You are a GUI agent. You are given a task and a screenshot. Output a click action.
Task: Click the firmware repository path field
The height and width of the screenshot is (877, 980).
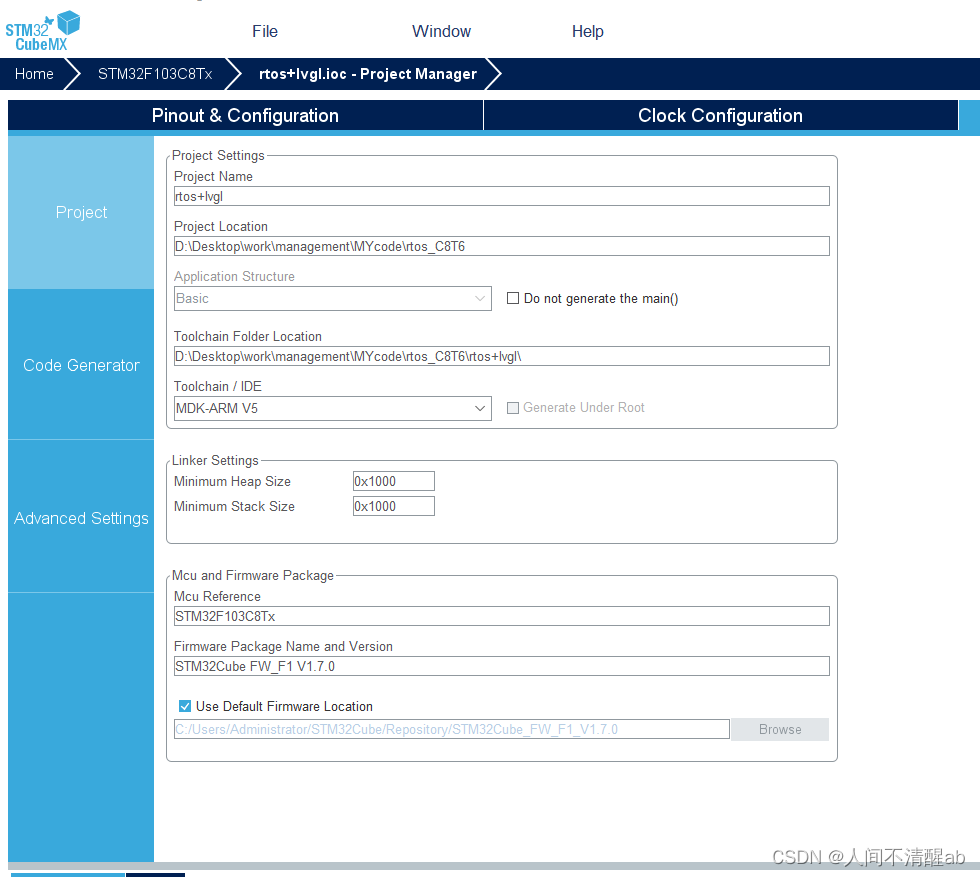(451, 729)
